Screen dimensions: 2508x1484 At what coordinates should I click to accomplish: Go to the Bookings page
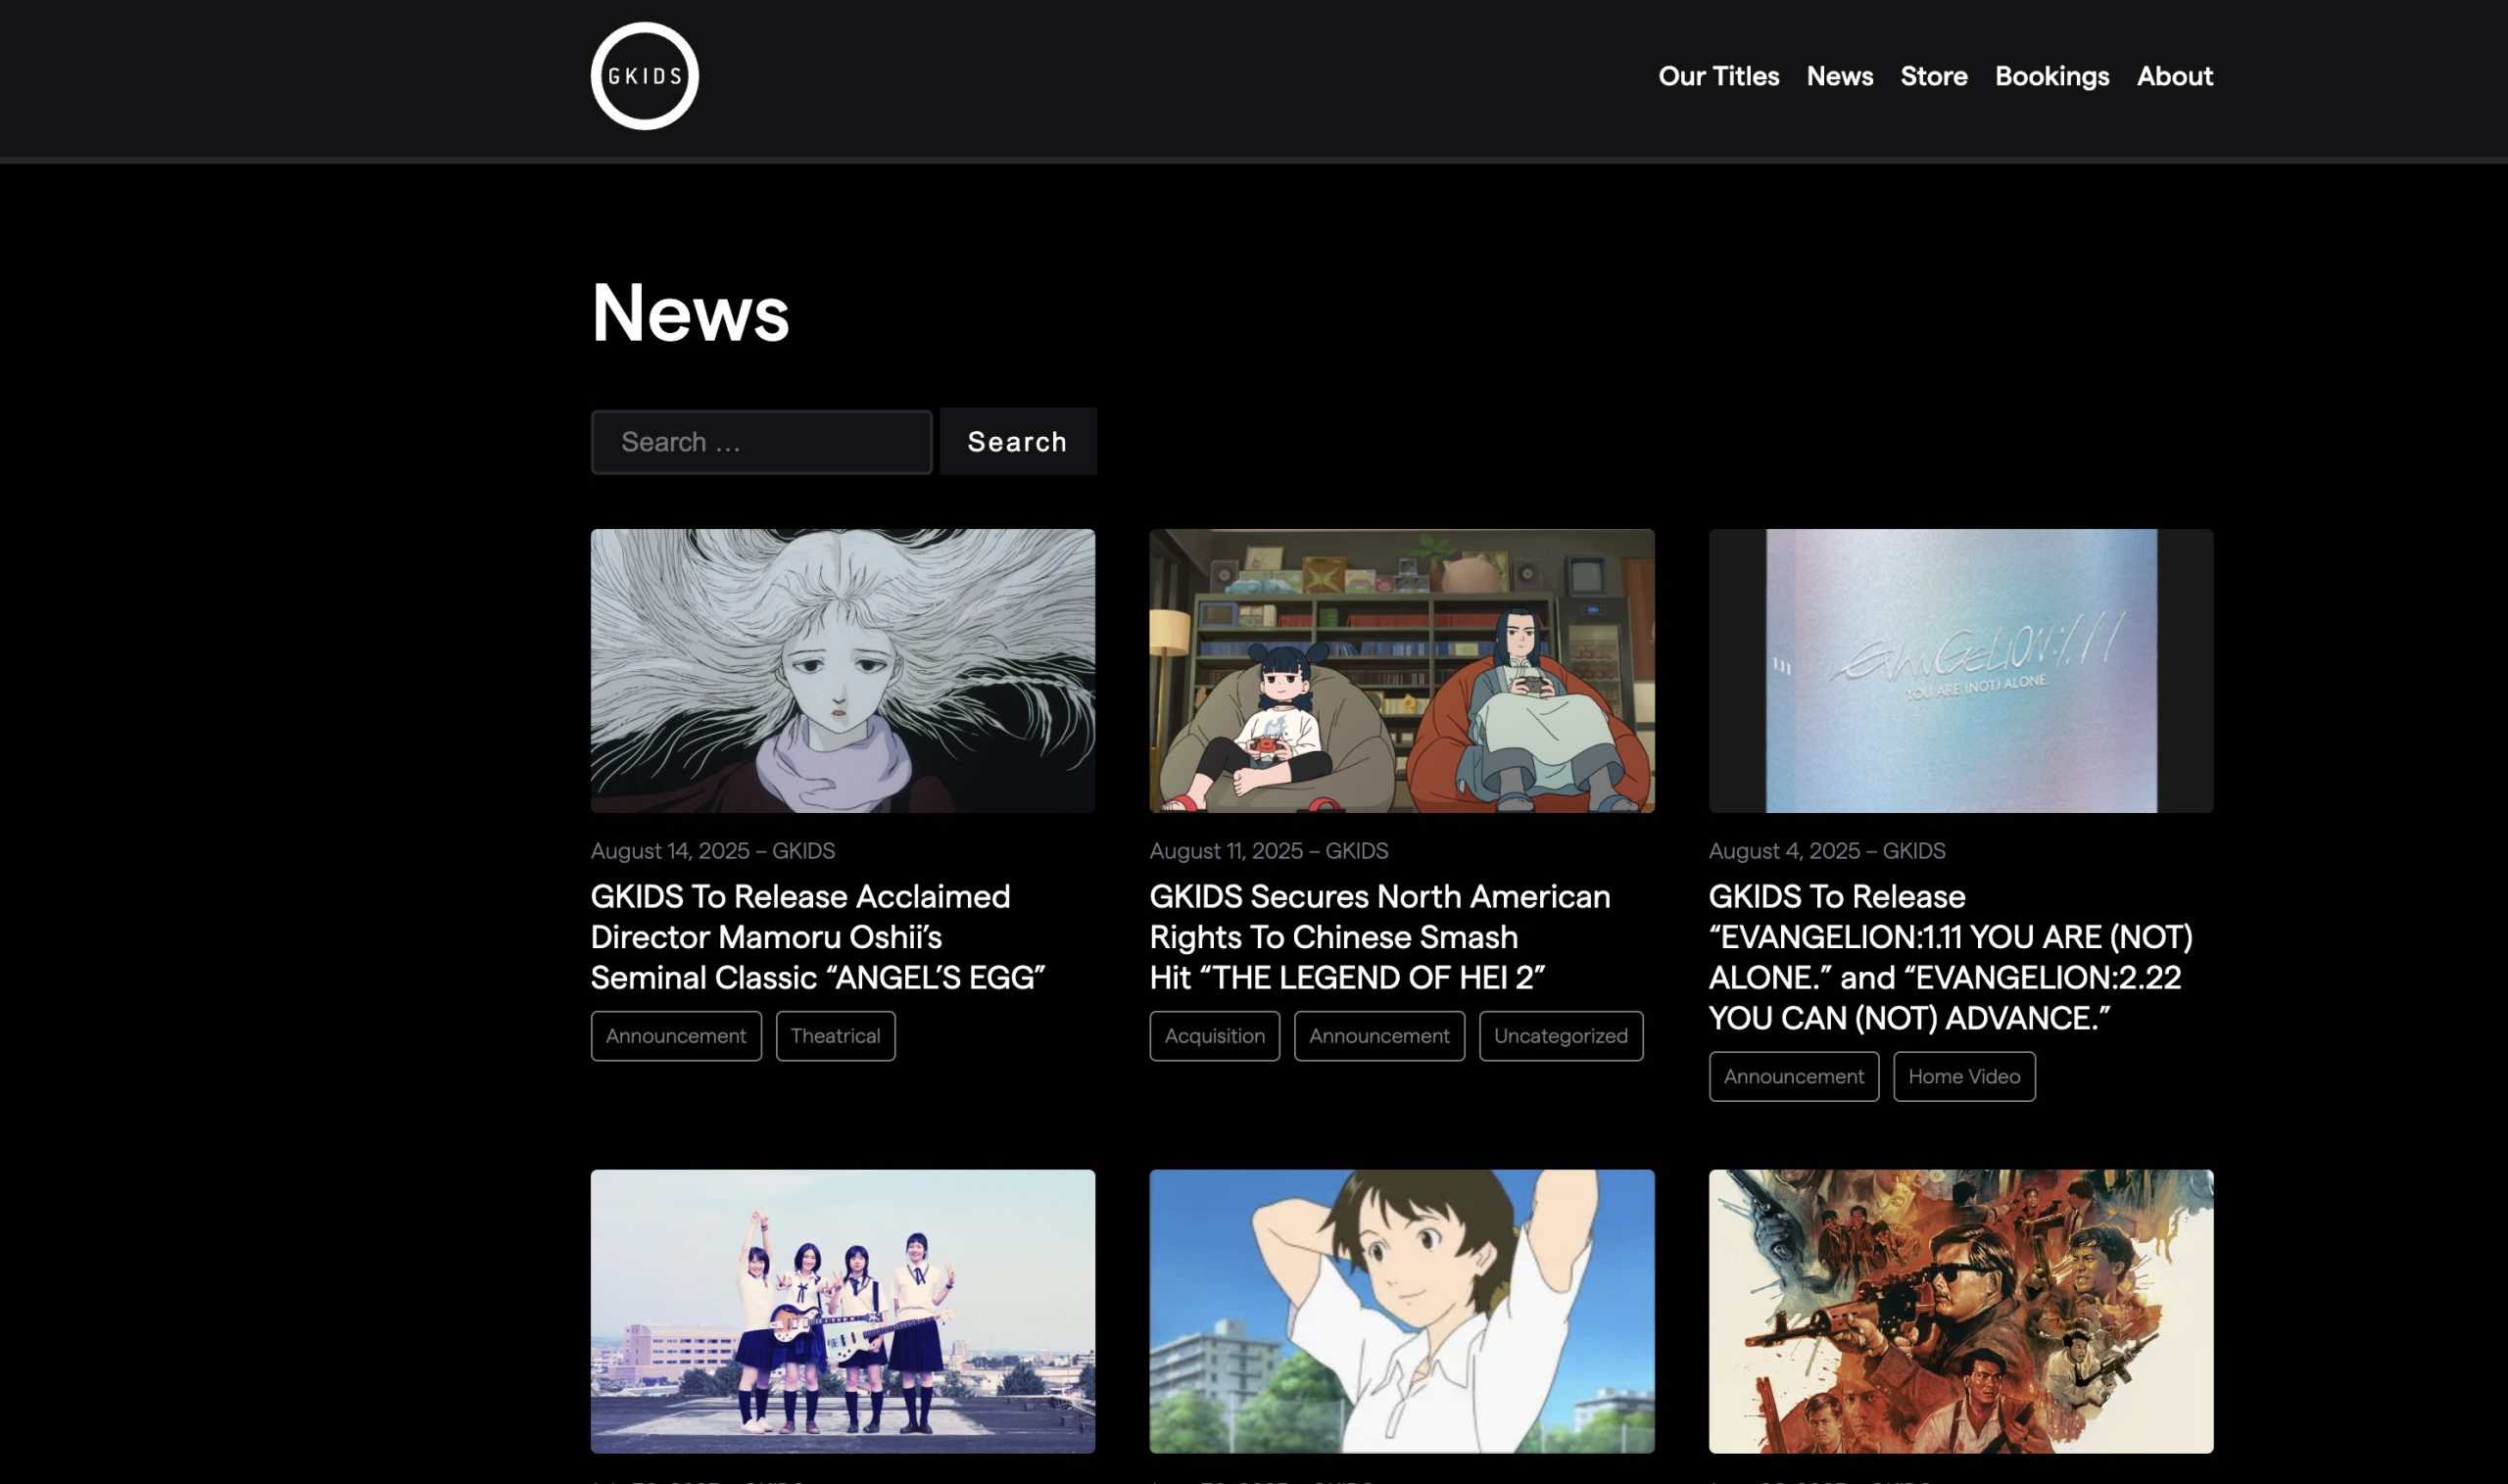click(x=2051, y=76)
